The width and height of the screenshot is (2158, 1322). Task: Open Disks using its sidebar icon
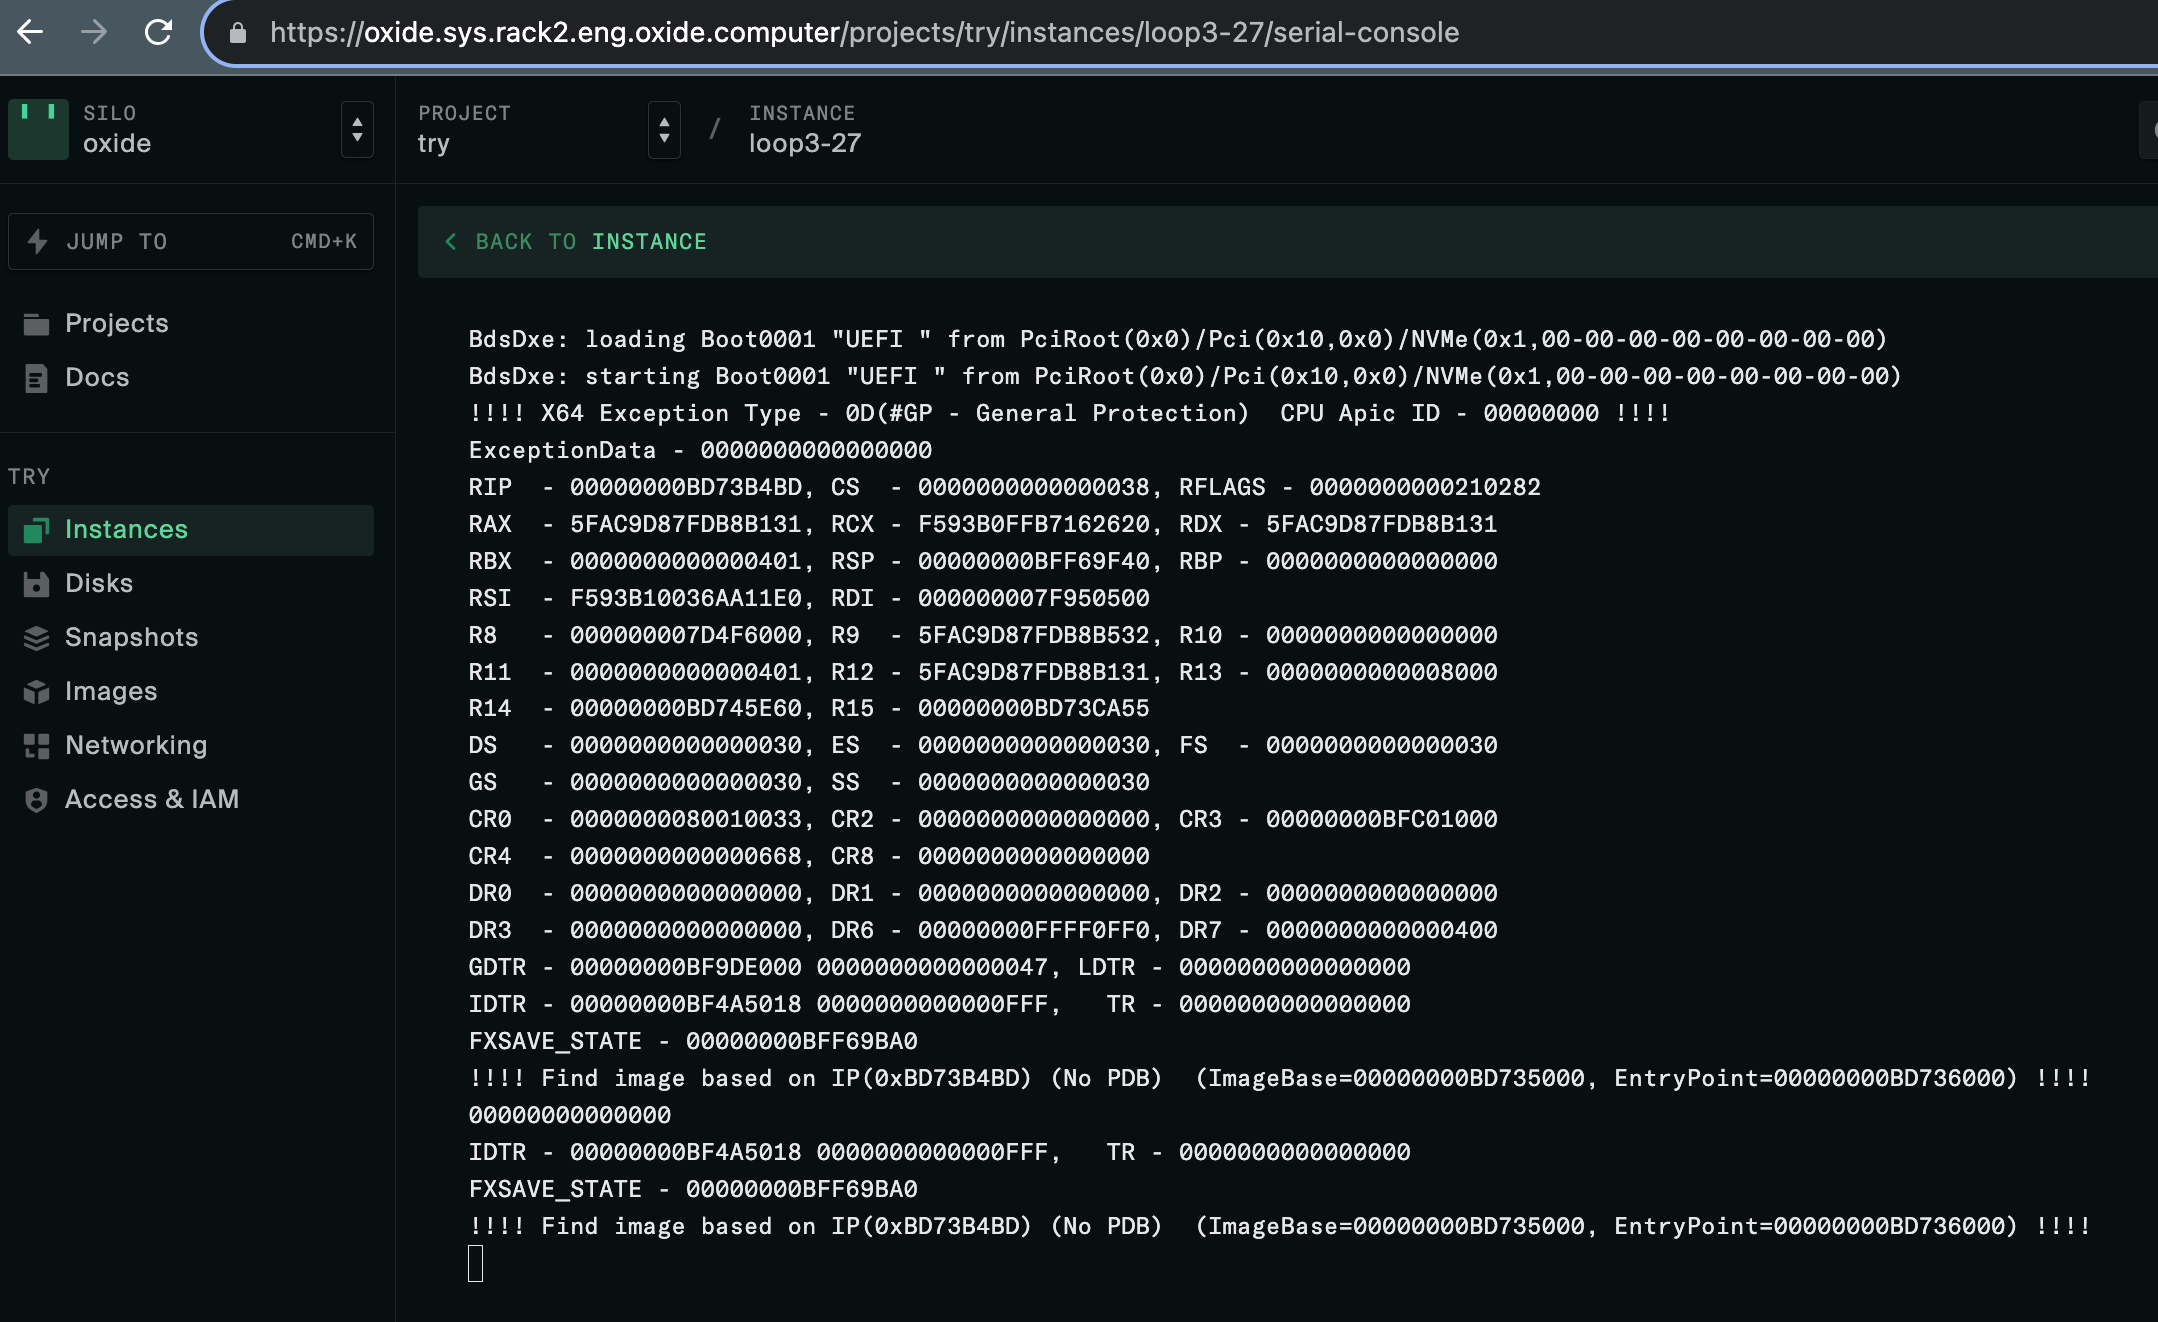[36, 583]
